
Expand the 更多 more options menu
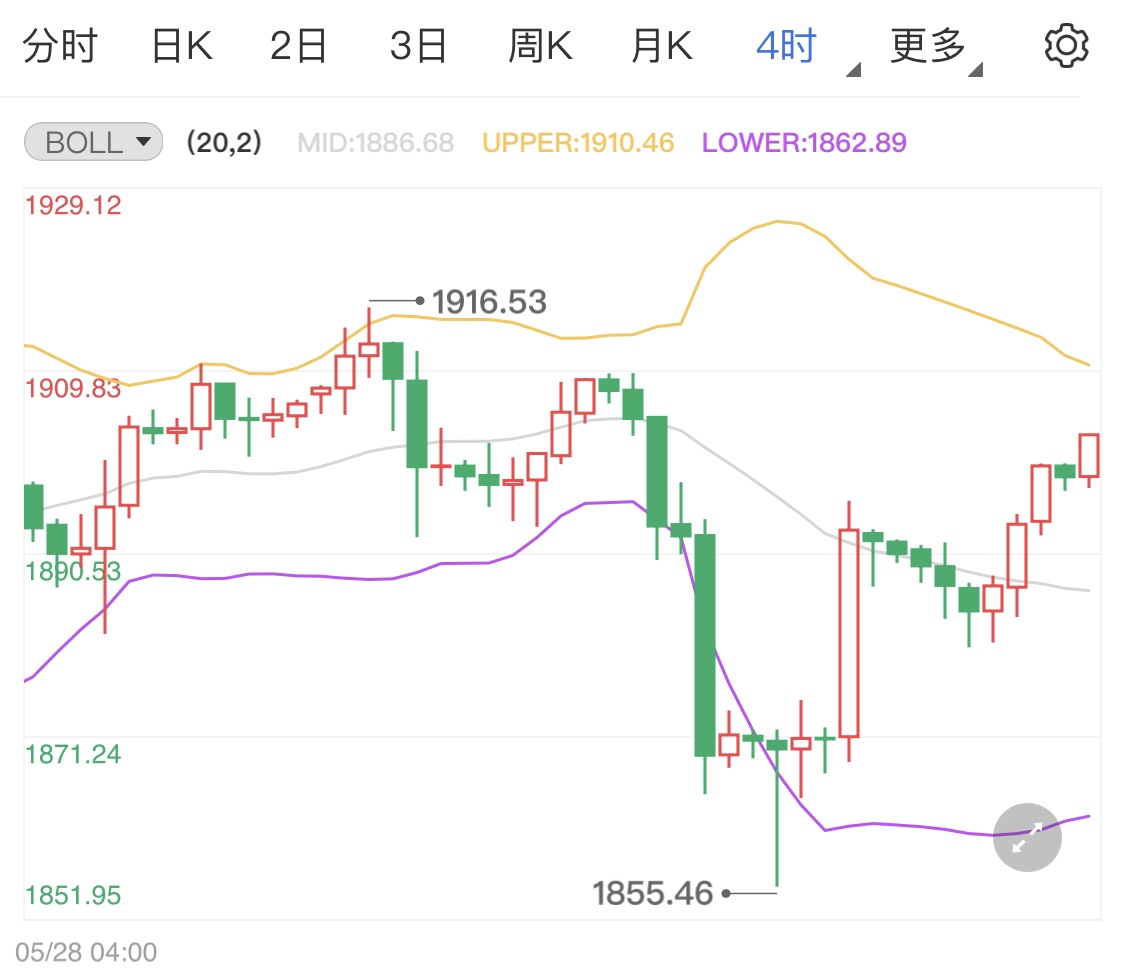coord(936,49)
